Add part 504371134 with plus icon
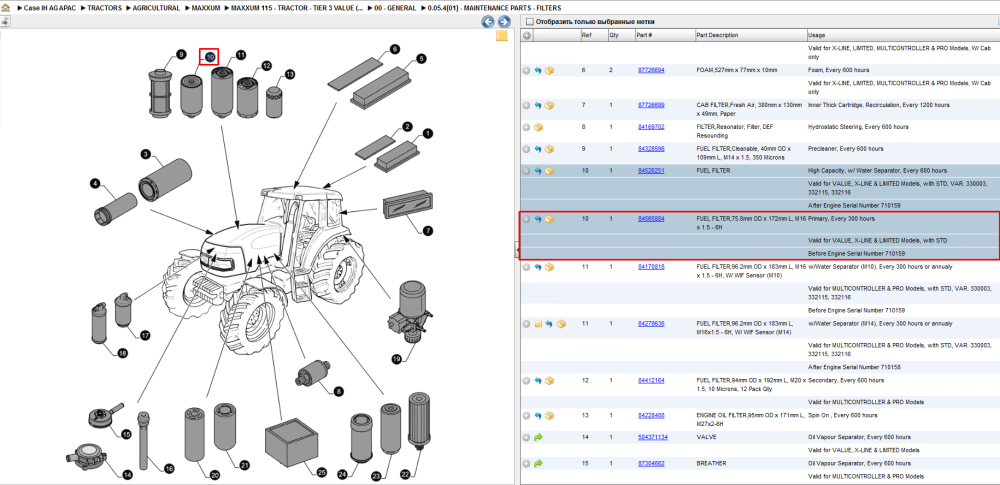 point(526,438)
